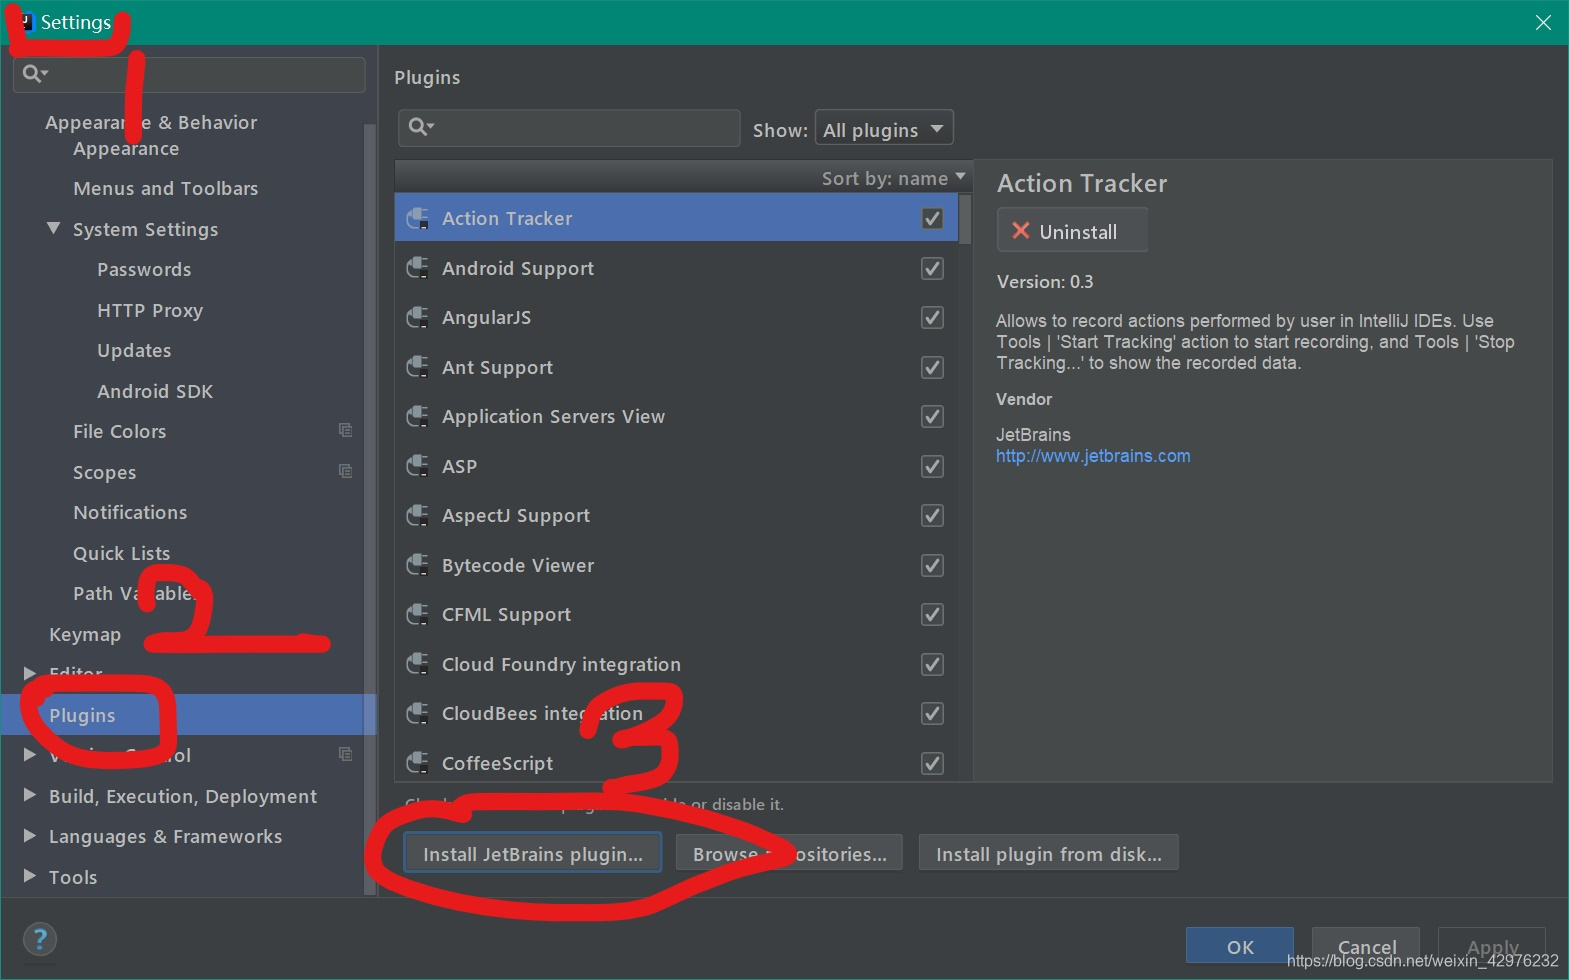Viewport: 1569px width, 980px height.
Task: Select Appearance in the settings tree
Action: point(126,149)
